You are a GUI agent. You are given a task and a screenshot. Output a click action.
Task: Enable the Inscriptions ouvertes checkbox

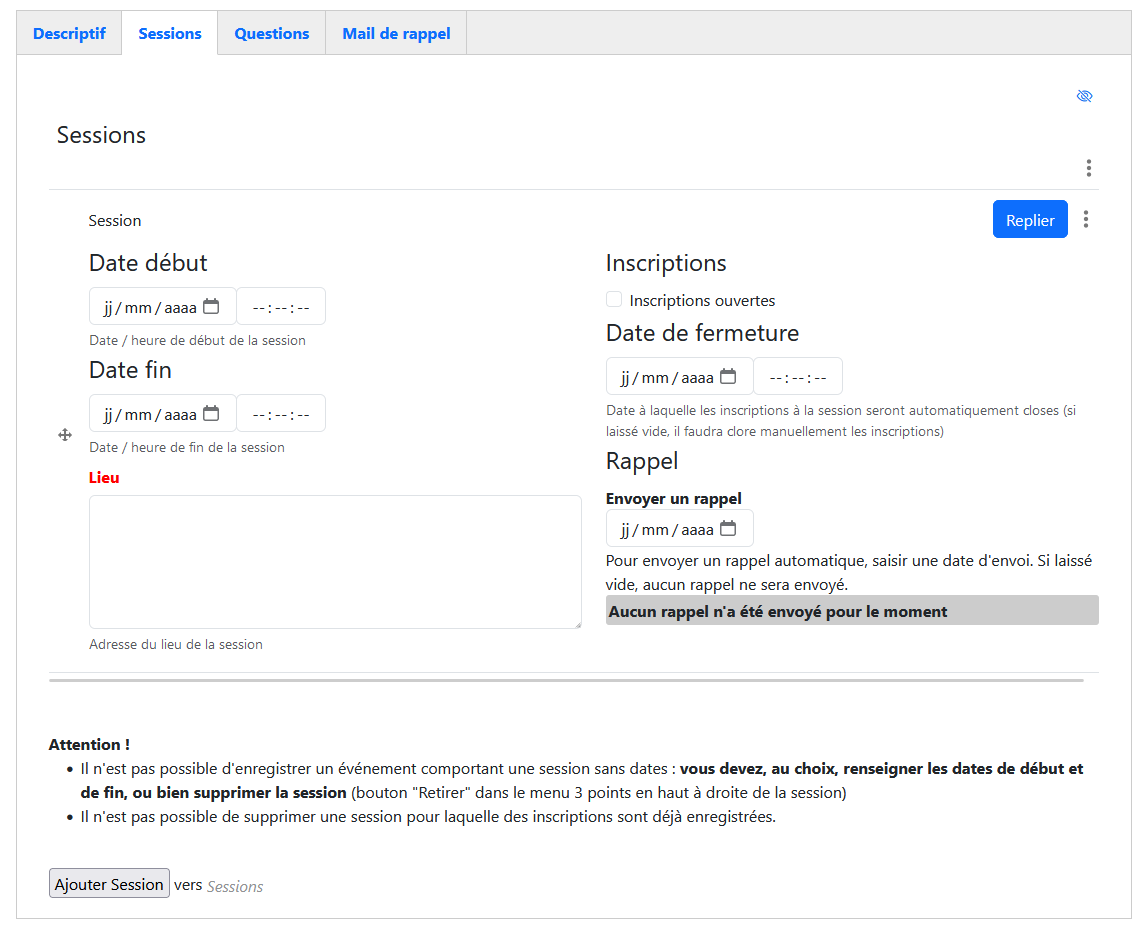point(614,300)
